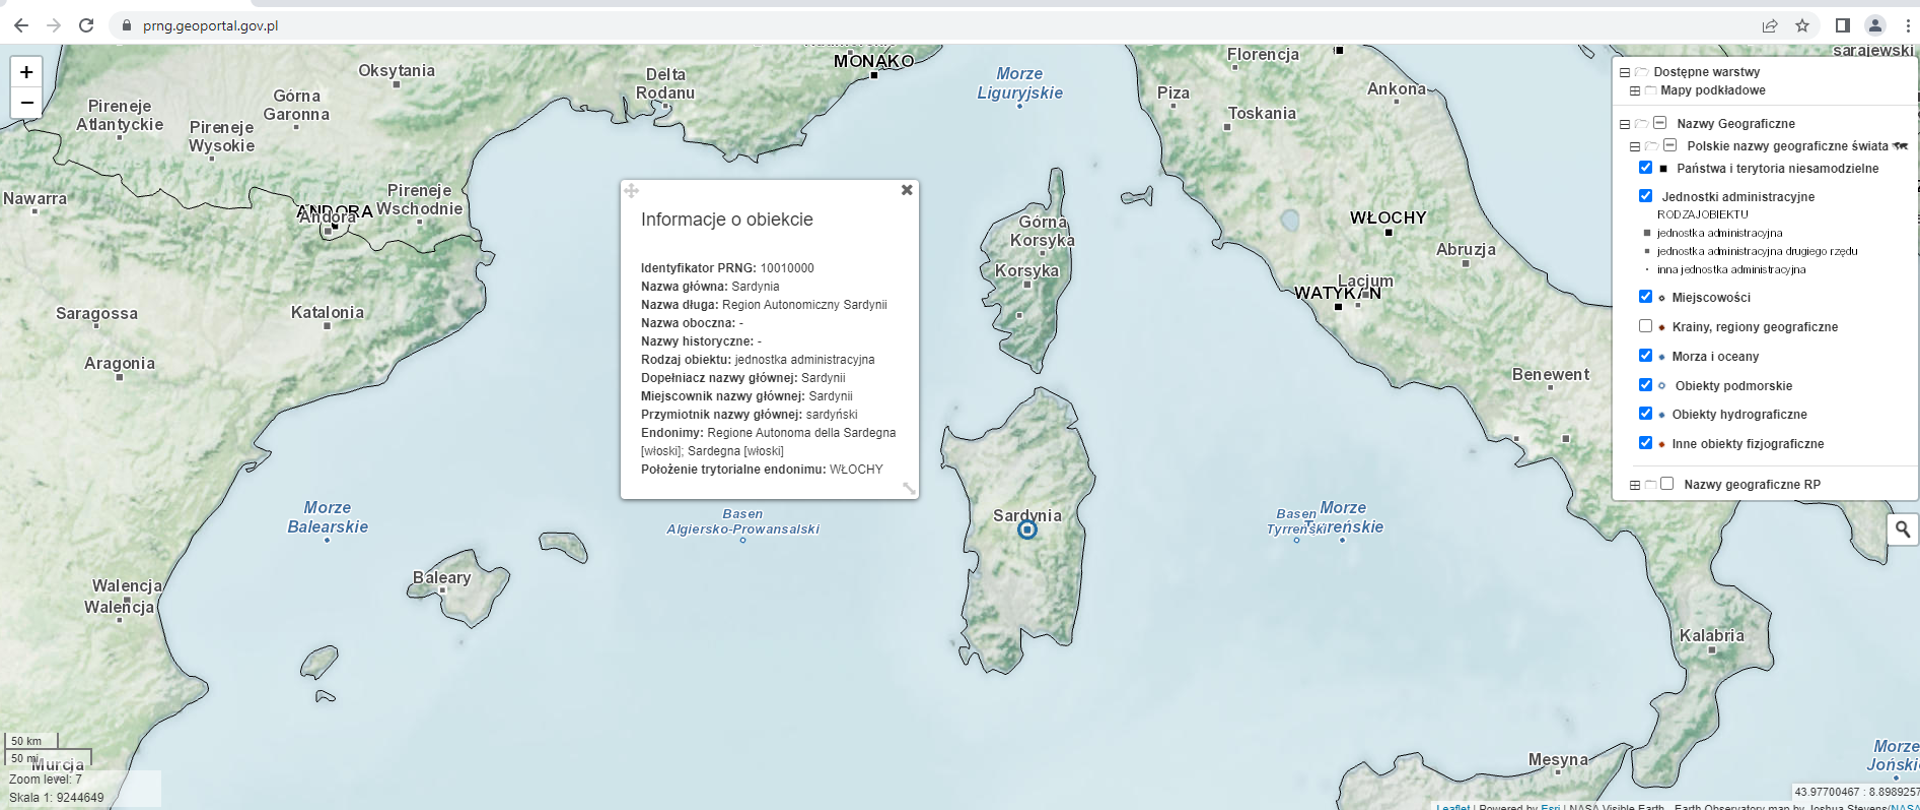The width and height of the screenshot is (1920, 810).
Task: Uncheck the Obiekty hydrograficzne layer
Action: click(x=1645, y=414)
